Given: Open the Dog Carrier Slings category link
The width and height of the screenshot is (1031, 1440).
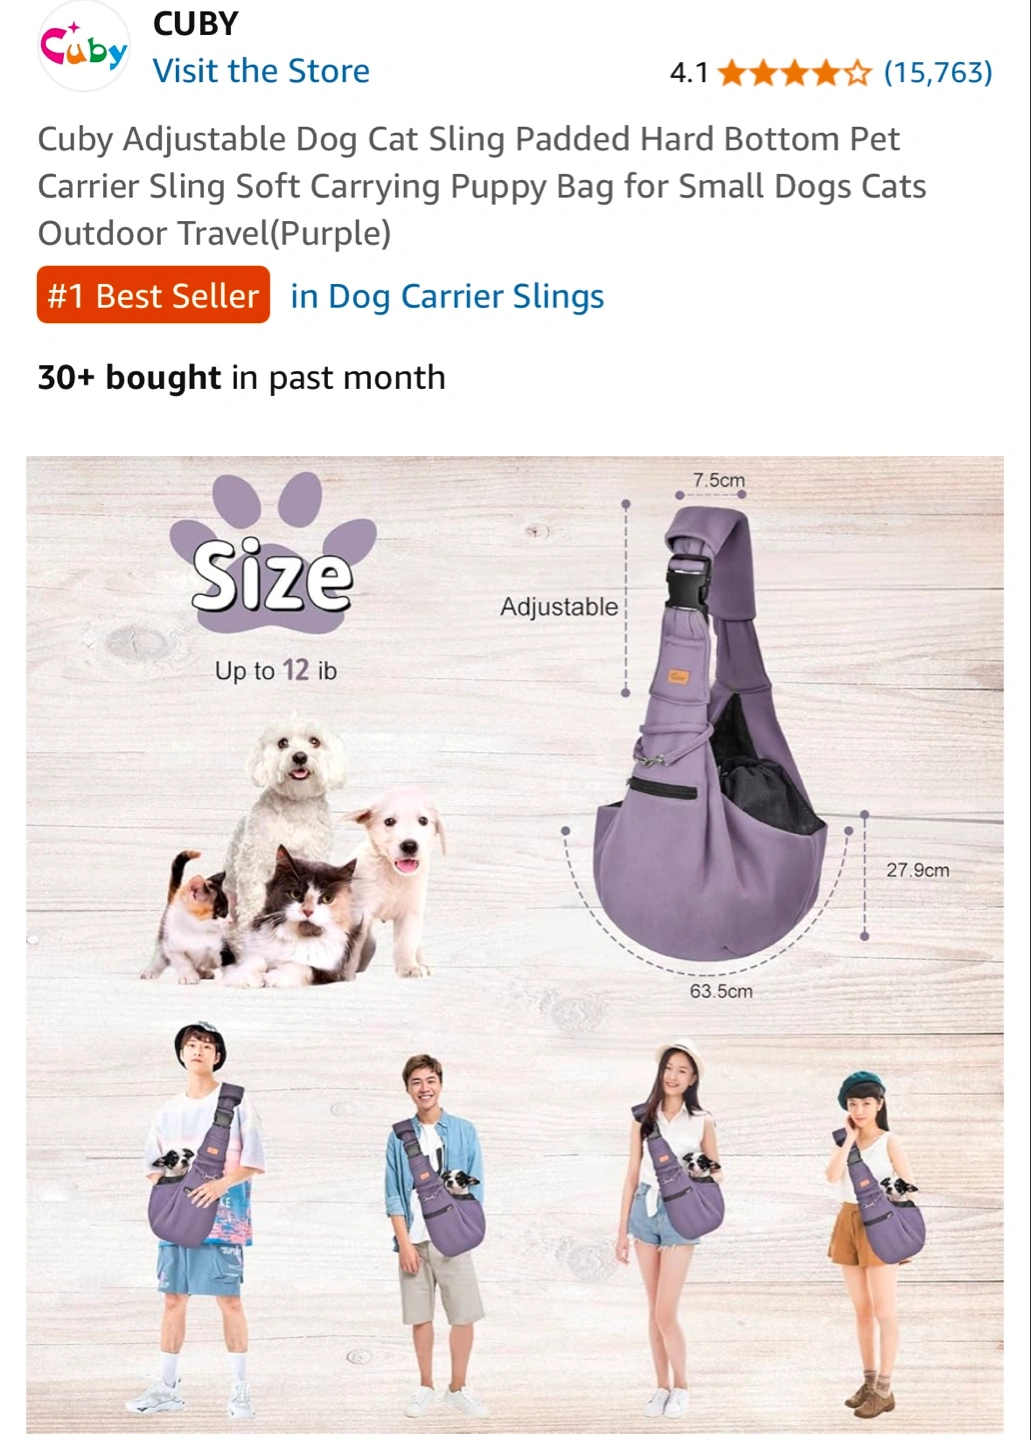Looking at the screenshot, I should click(447, 296).
